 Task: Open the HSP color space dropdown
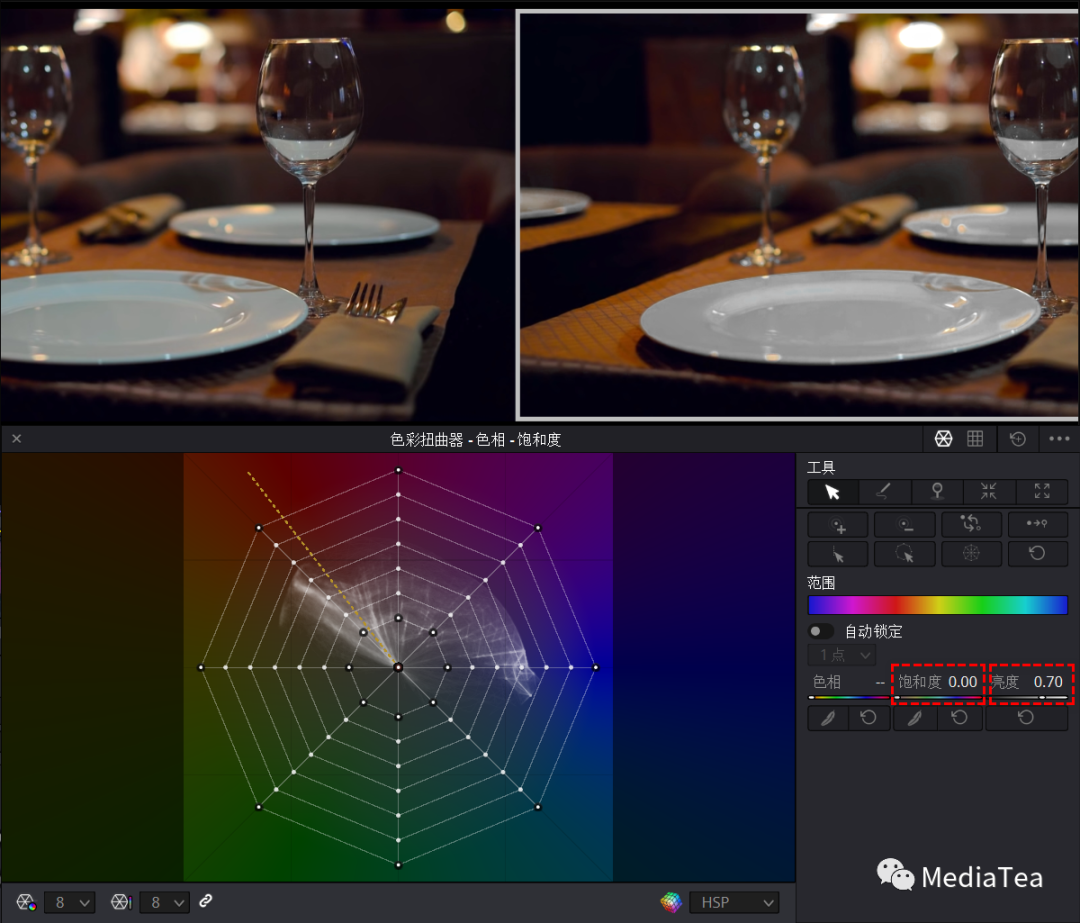coord(735,902)
